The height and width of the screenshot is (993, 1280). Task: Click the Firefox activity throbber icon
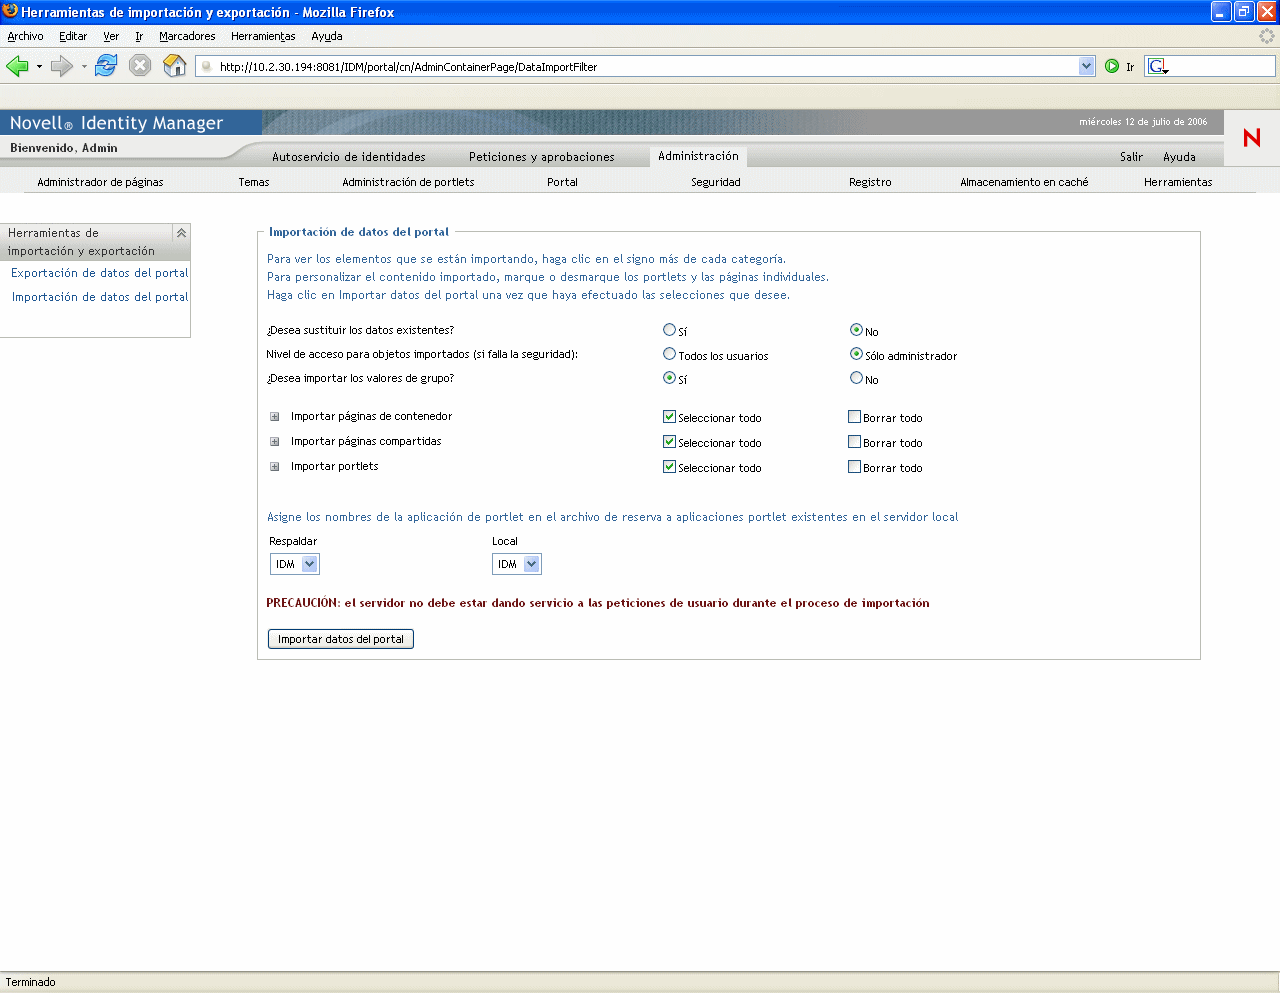[1267, 36]
